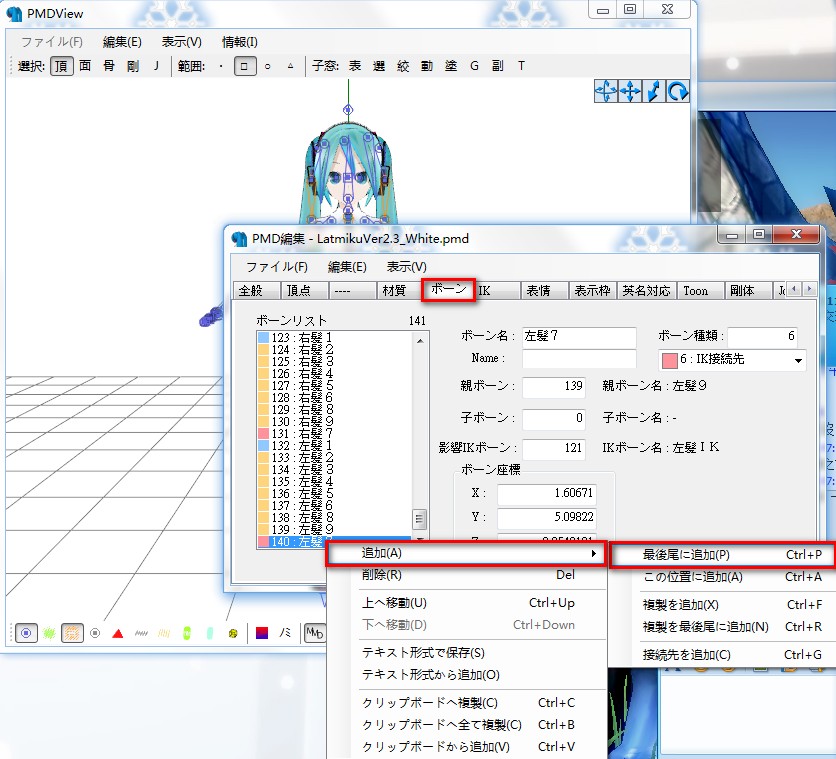Choose 削除(R) in the context menu
This screenshot has width=836, height=759.
[467, 575]
